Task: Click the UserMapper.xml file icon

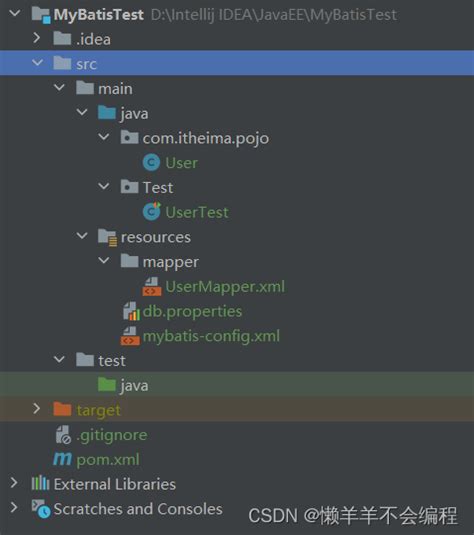Action: (152, 286)
